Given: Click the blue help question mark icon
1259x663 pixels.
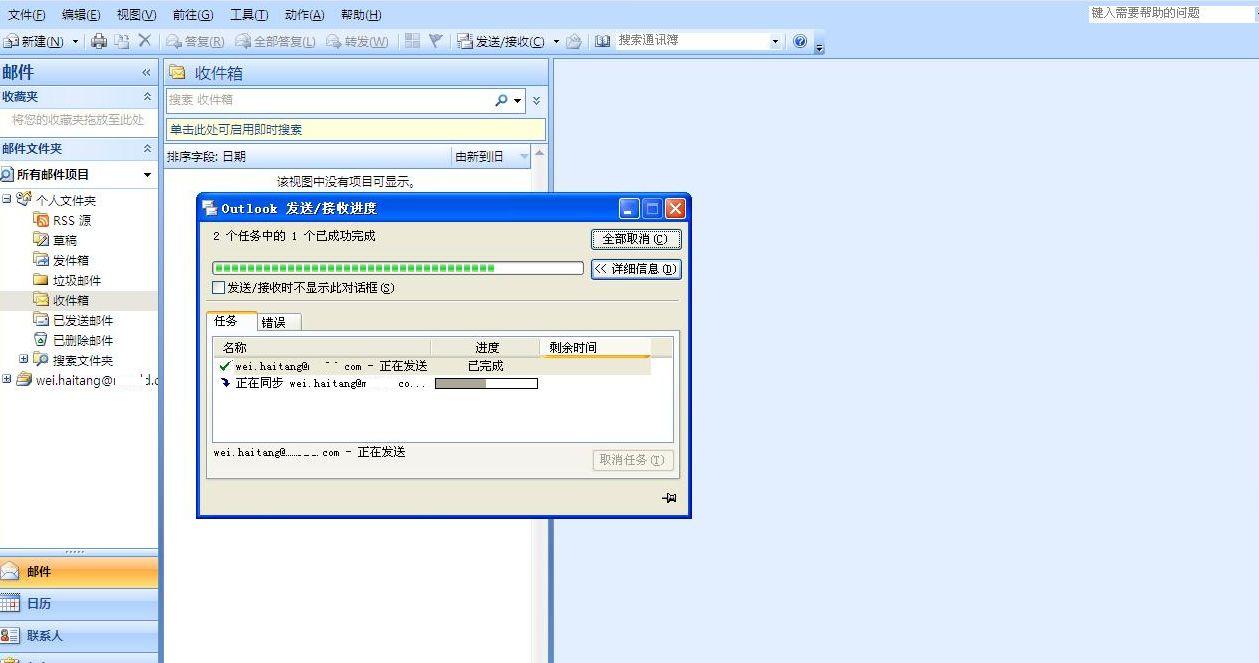Looking at the screenshot, I should [800, 41].
